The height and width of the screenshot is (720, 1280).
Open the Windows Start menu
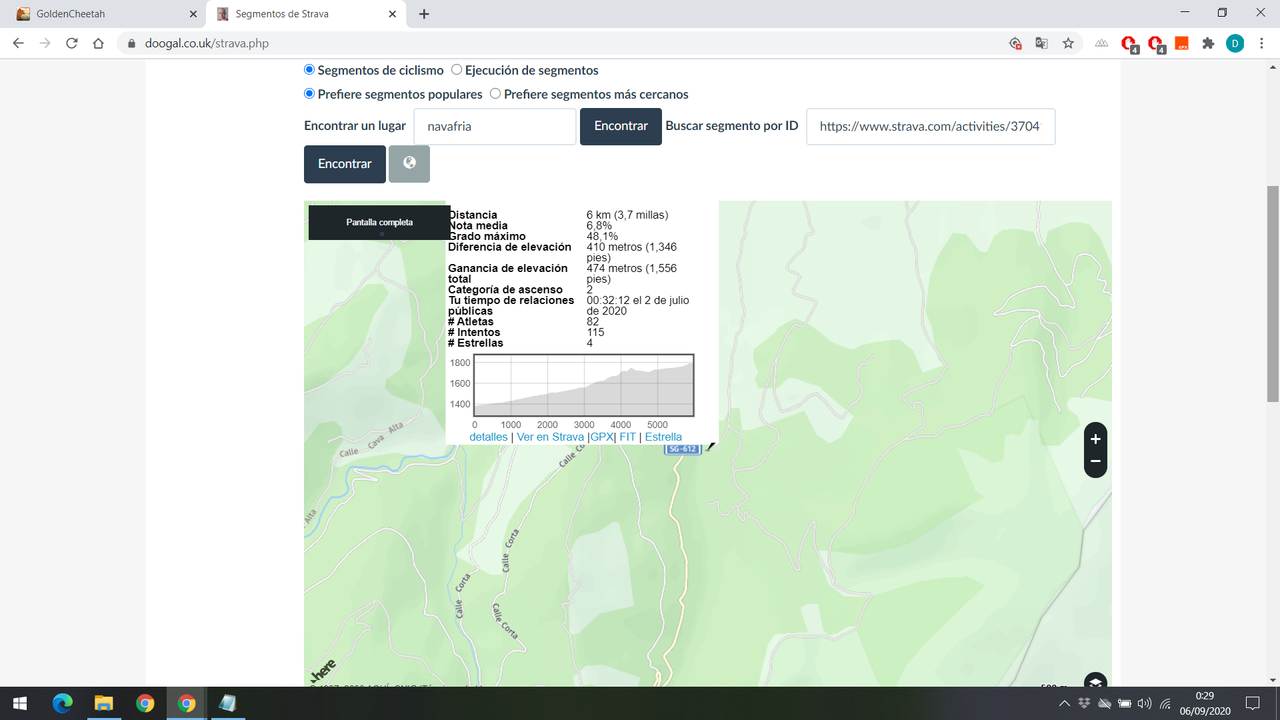click(x=20, y=703)
